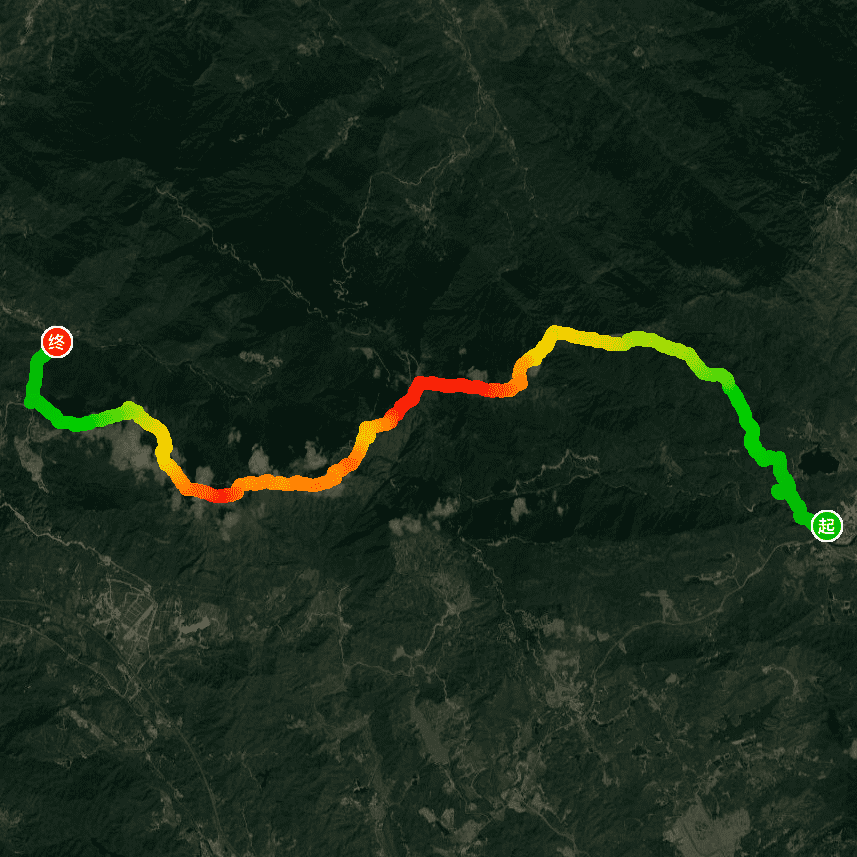
Task: Select the green descending track northwest of 起
Action: [x=743, y=413]
